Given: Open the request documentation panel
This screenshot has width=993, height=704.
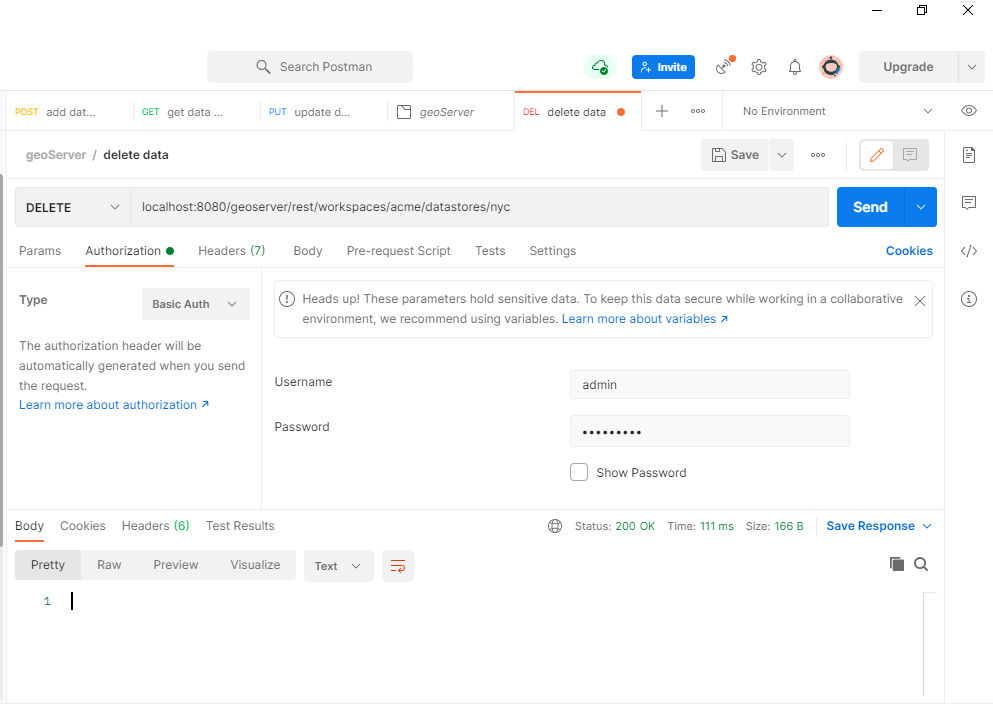Looking at the screenshot, I should click(968, 155).
